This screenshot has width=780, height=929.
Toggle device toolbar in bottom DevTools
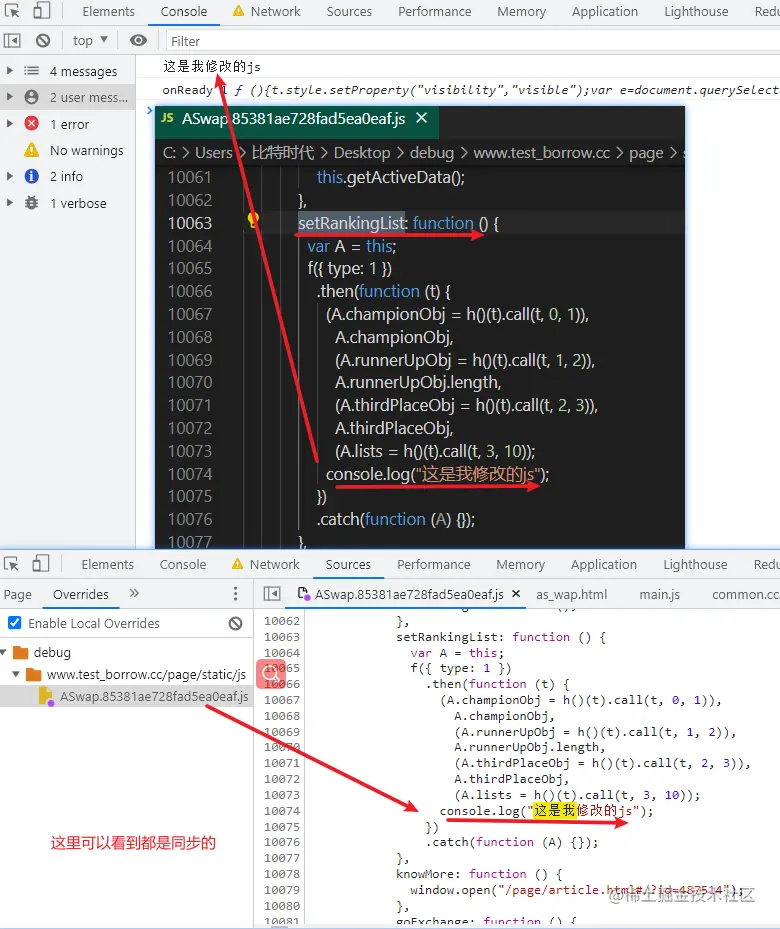40,563
